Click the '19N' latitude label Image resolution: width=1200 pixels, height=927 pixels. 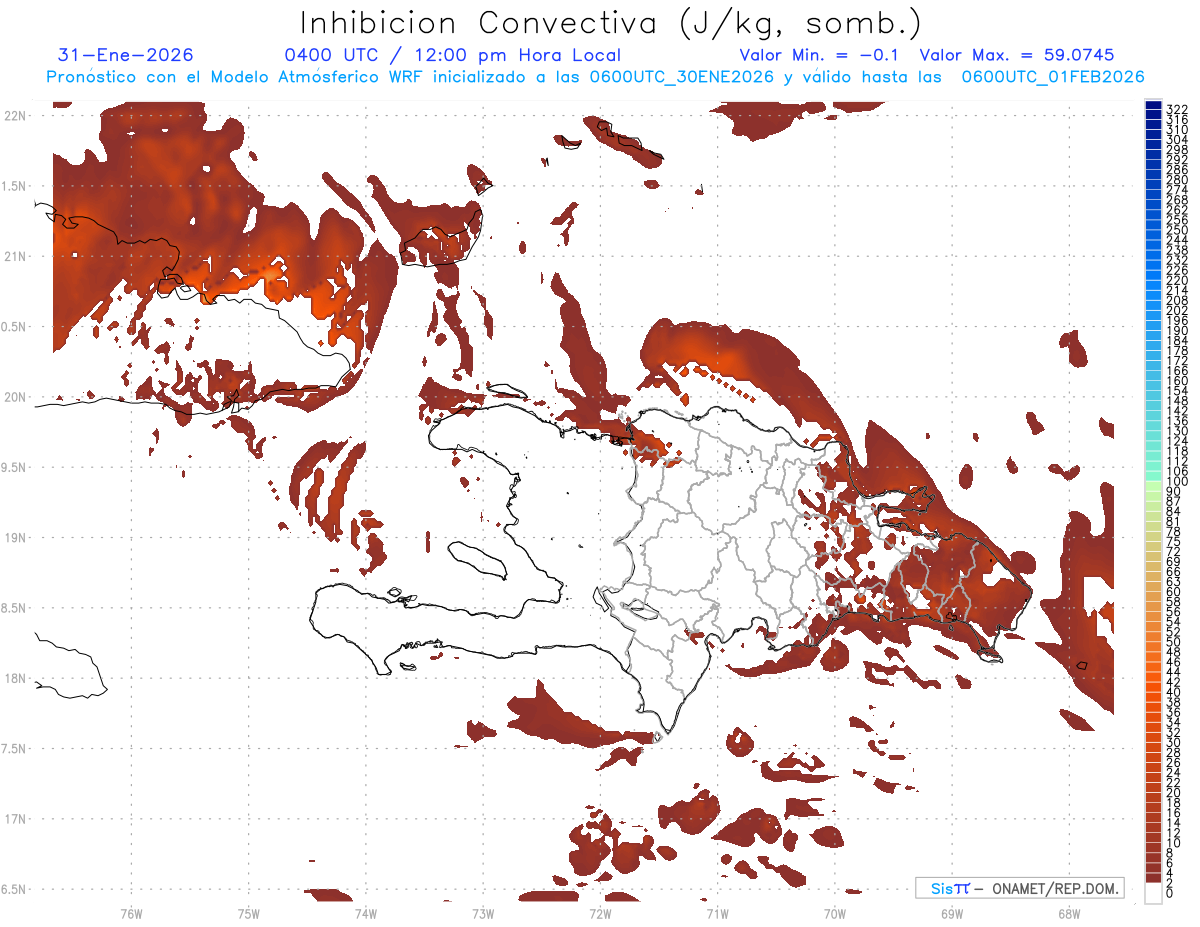tap(15, 538)
